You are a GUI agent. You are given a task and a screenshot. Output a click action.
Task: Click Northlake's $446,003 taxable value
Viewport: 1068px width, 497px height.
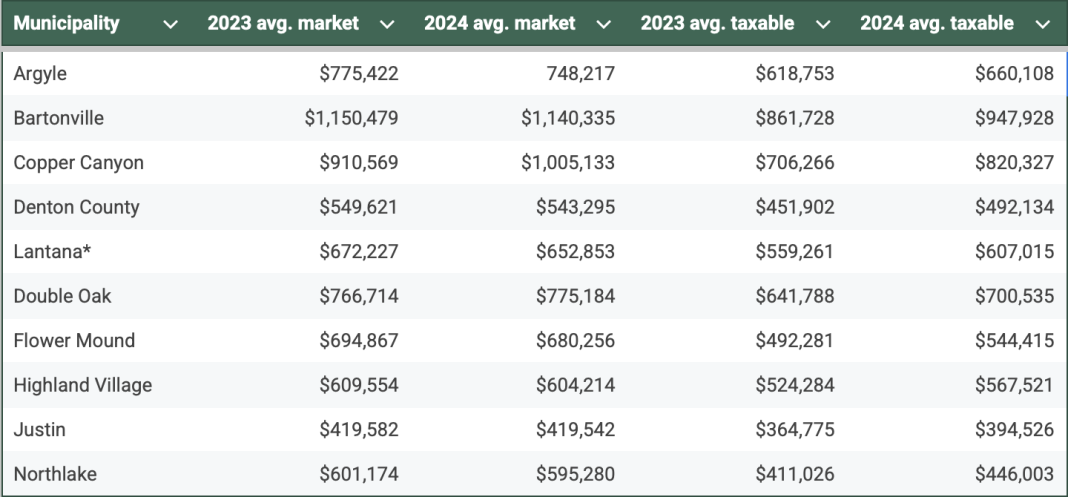click(1014, 474)
